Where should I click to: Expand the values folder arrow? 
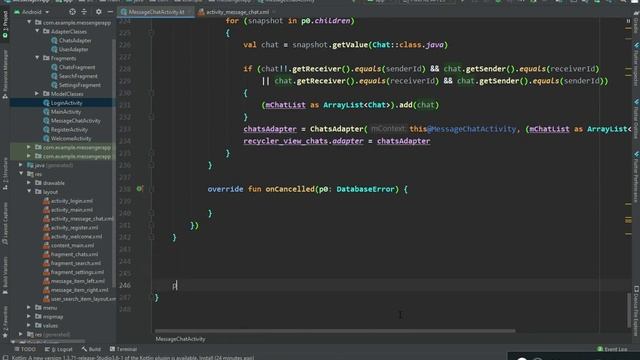pos(29,325)
